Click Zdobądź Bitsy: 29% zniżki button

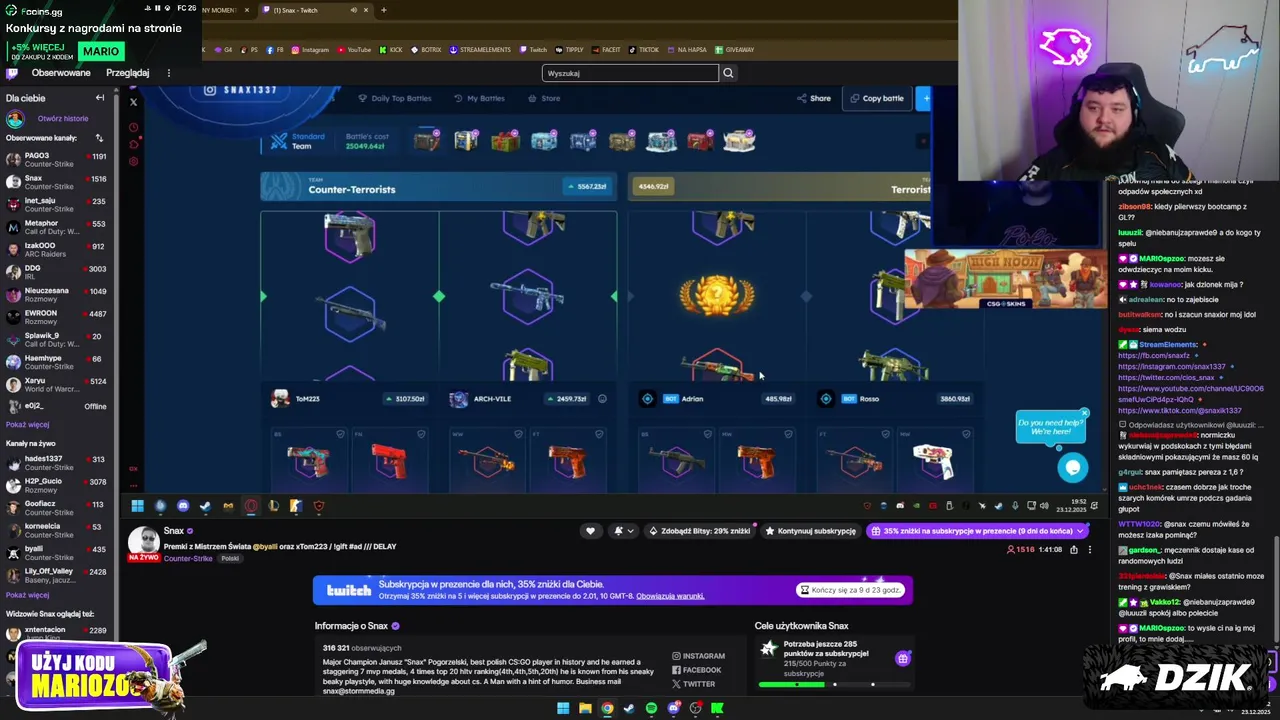tap(699, 531)
